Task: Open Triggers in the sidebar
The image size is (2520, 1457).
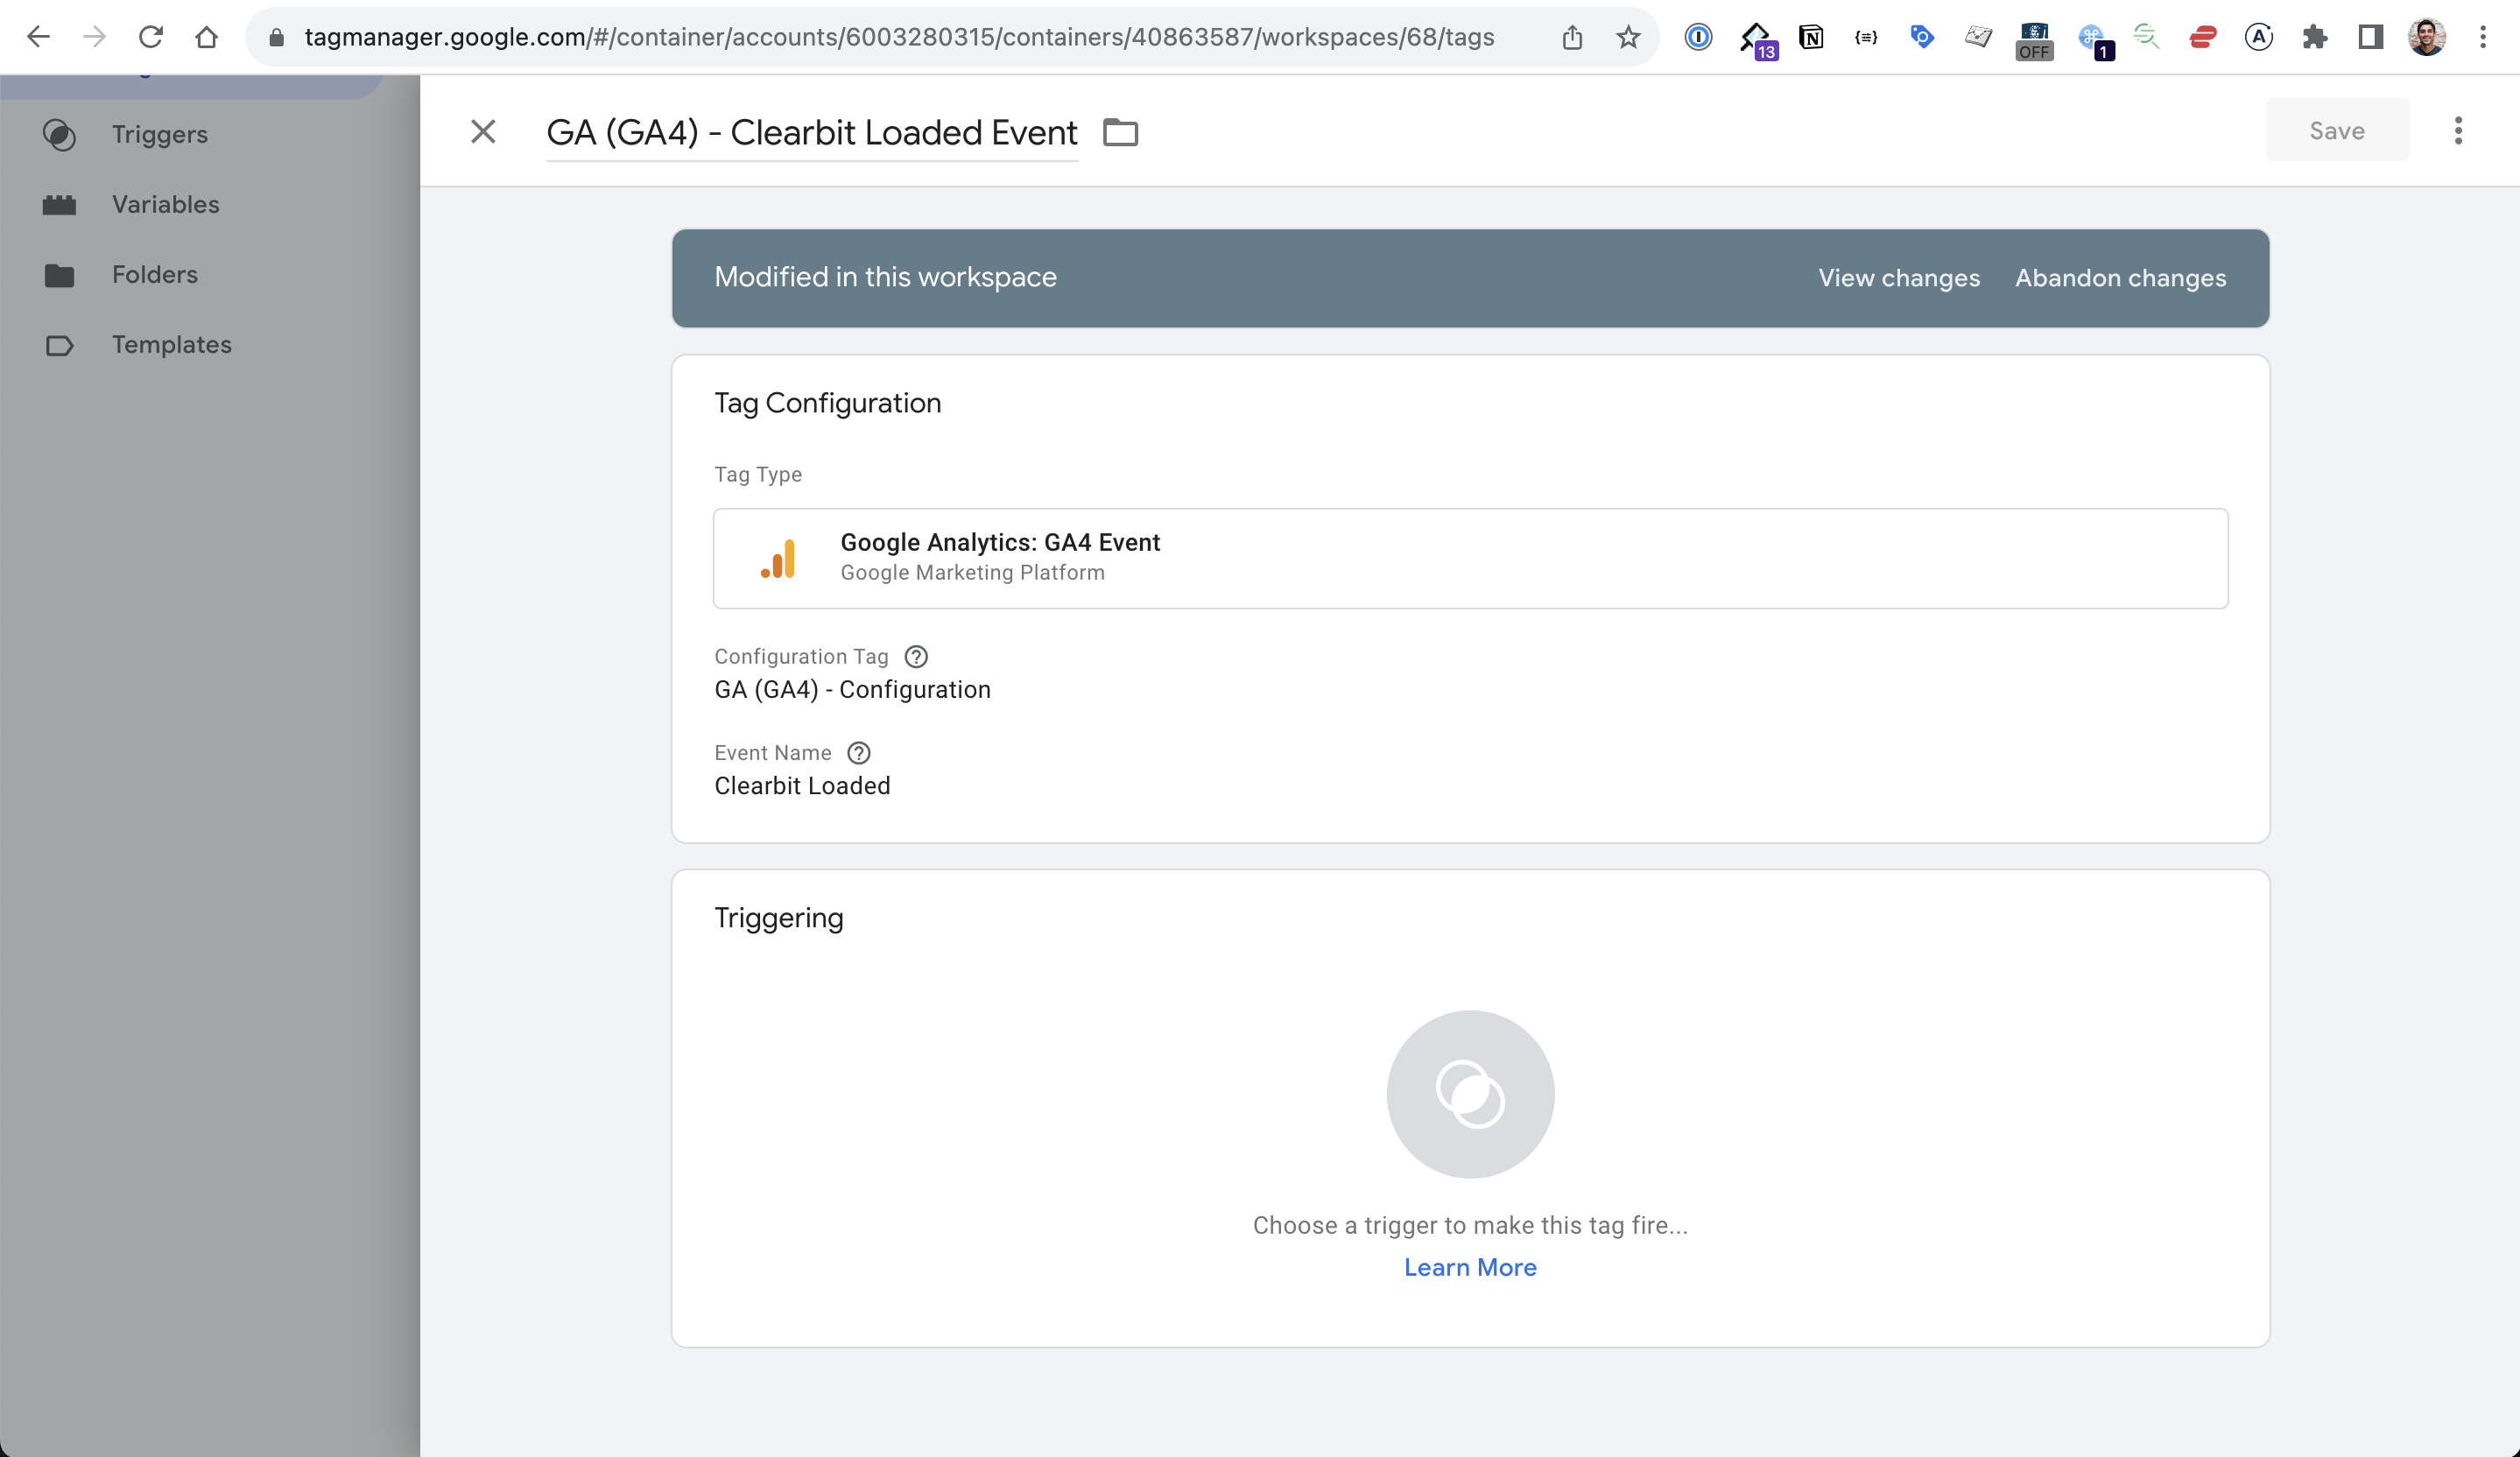Action: click(160, 134)
